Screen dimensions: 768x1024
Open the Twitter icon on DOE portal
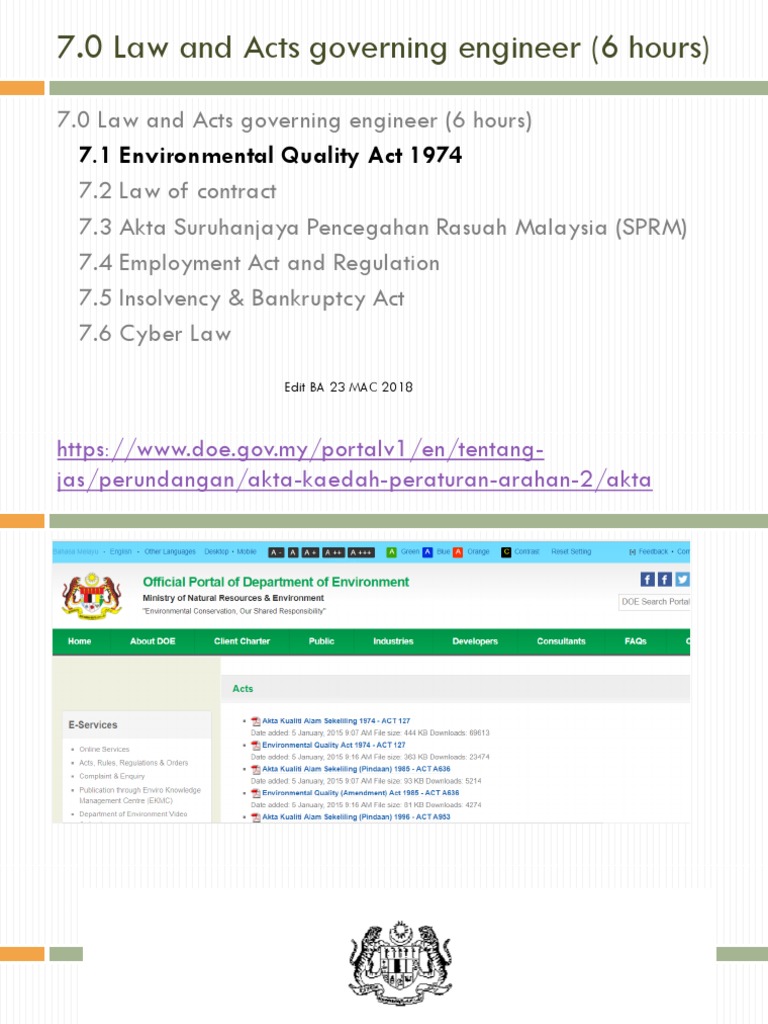coord(682,579)
